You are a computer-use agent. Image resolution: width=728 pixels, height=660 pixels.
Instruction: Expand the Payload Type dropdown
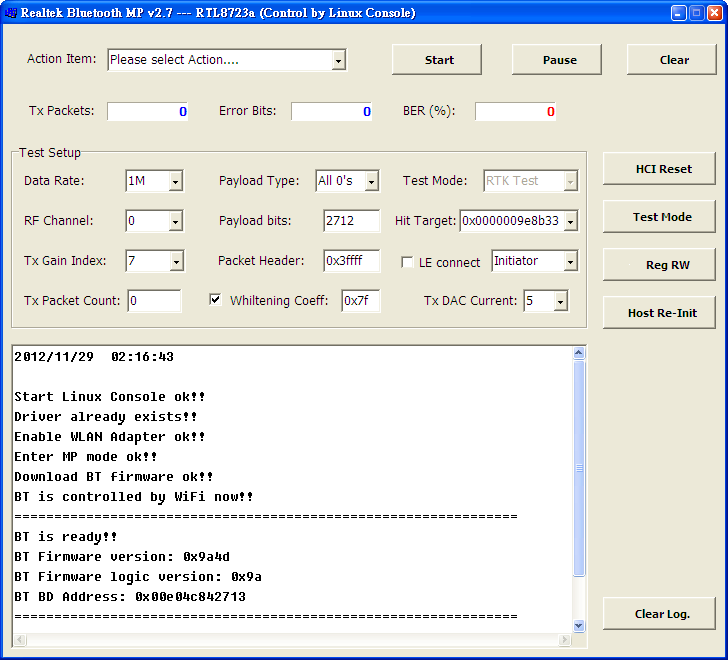(371, 181)
